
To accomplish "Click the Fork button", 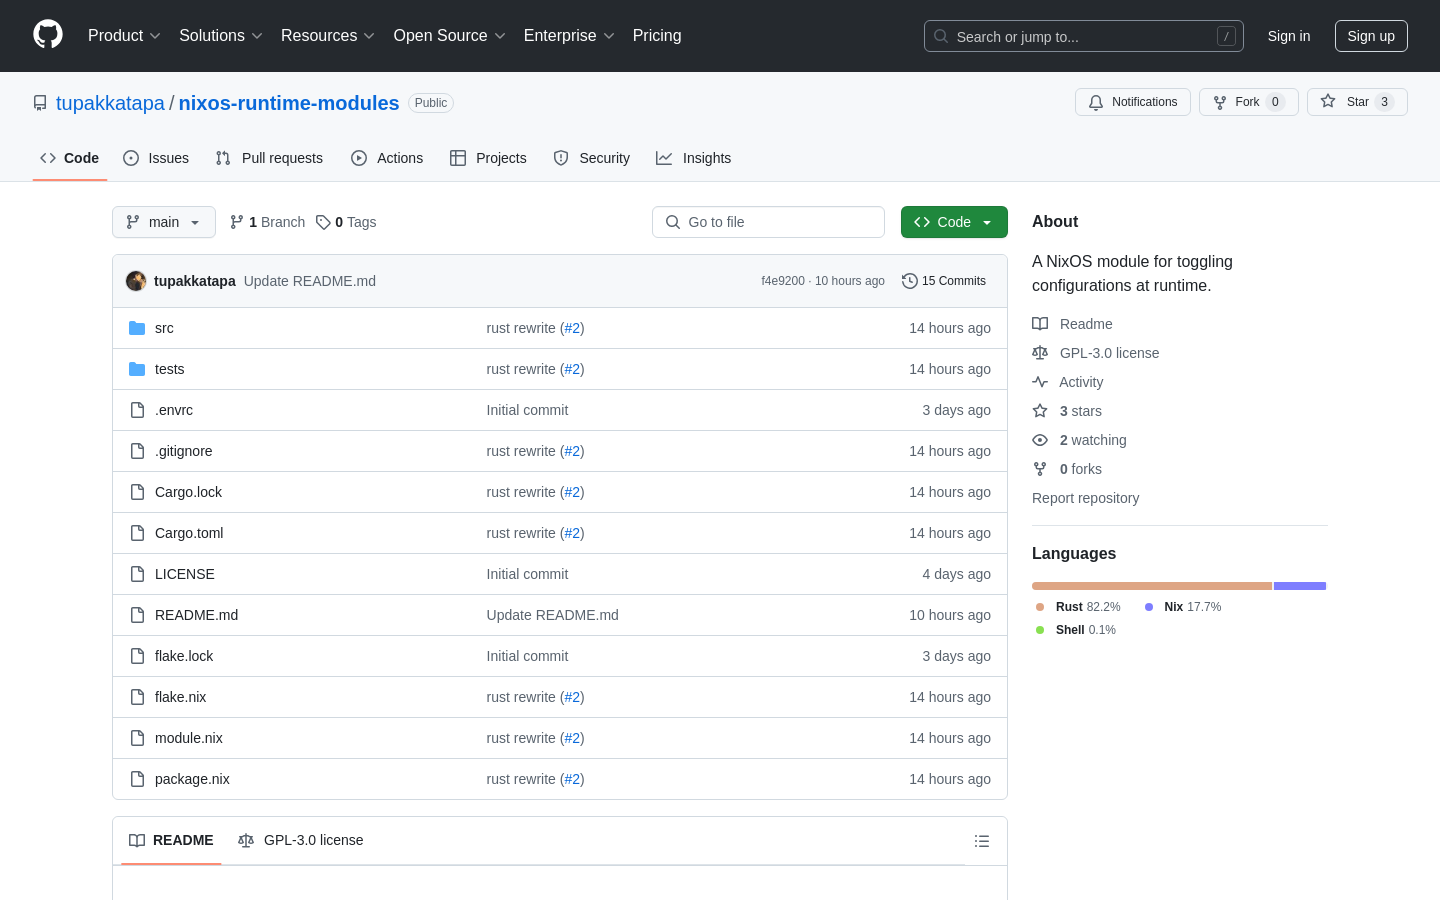I will coord(1249,102).
